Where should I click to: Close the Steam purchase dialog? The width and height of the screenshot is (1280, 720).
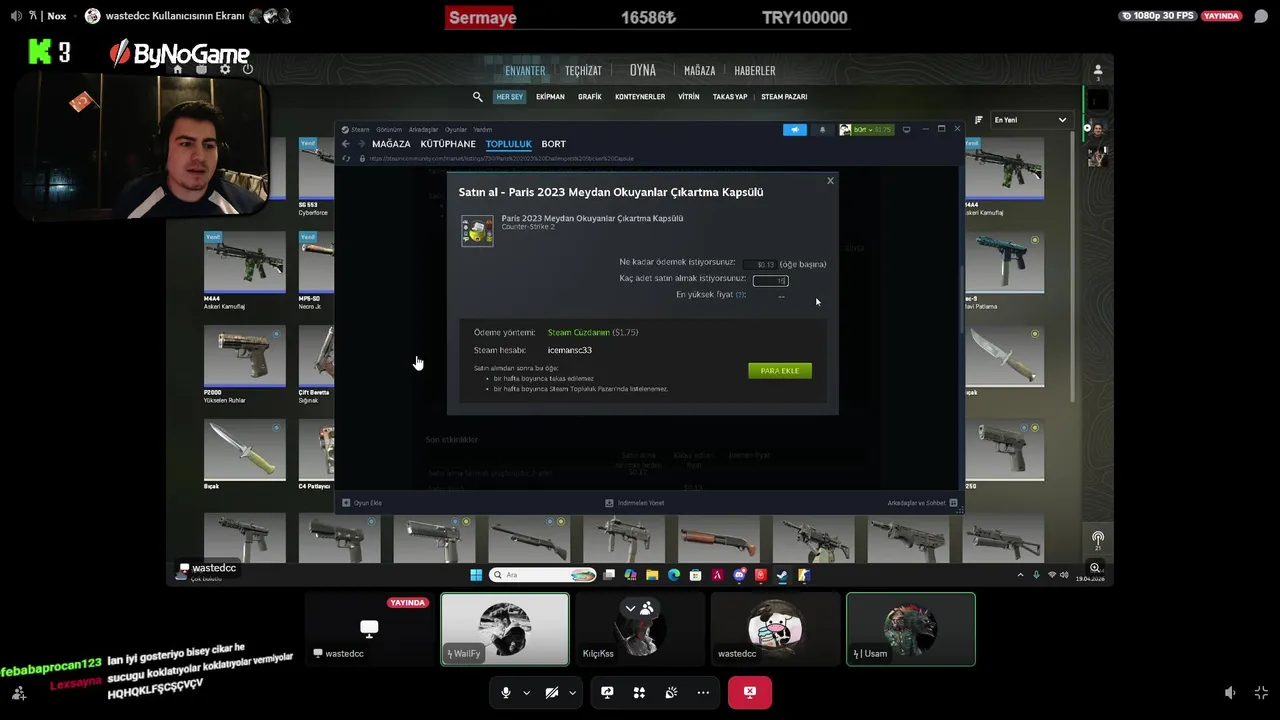pos(830,181)
